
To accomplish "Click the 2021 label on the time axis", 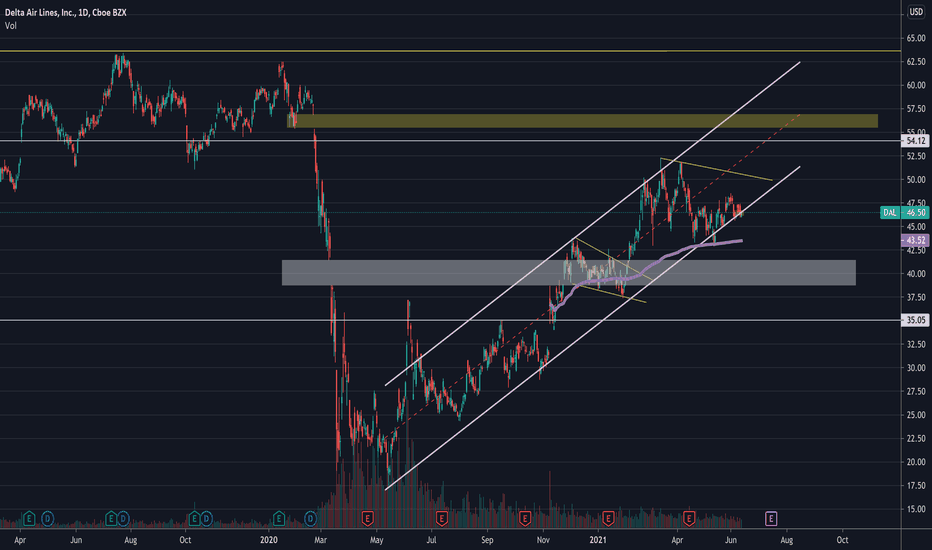I will click(598, 540).
